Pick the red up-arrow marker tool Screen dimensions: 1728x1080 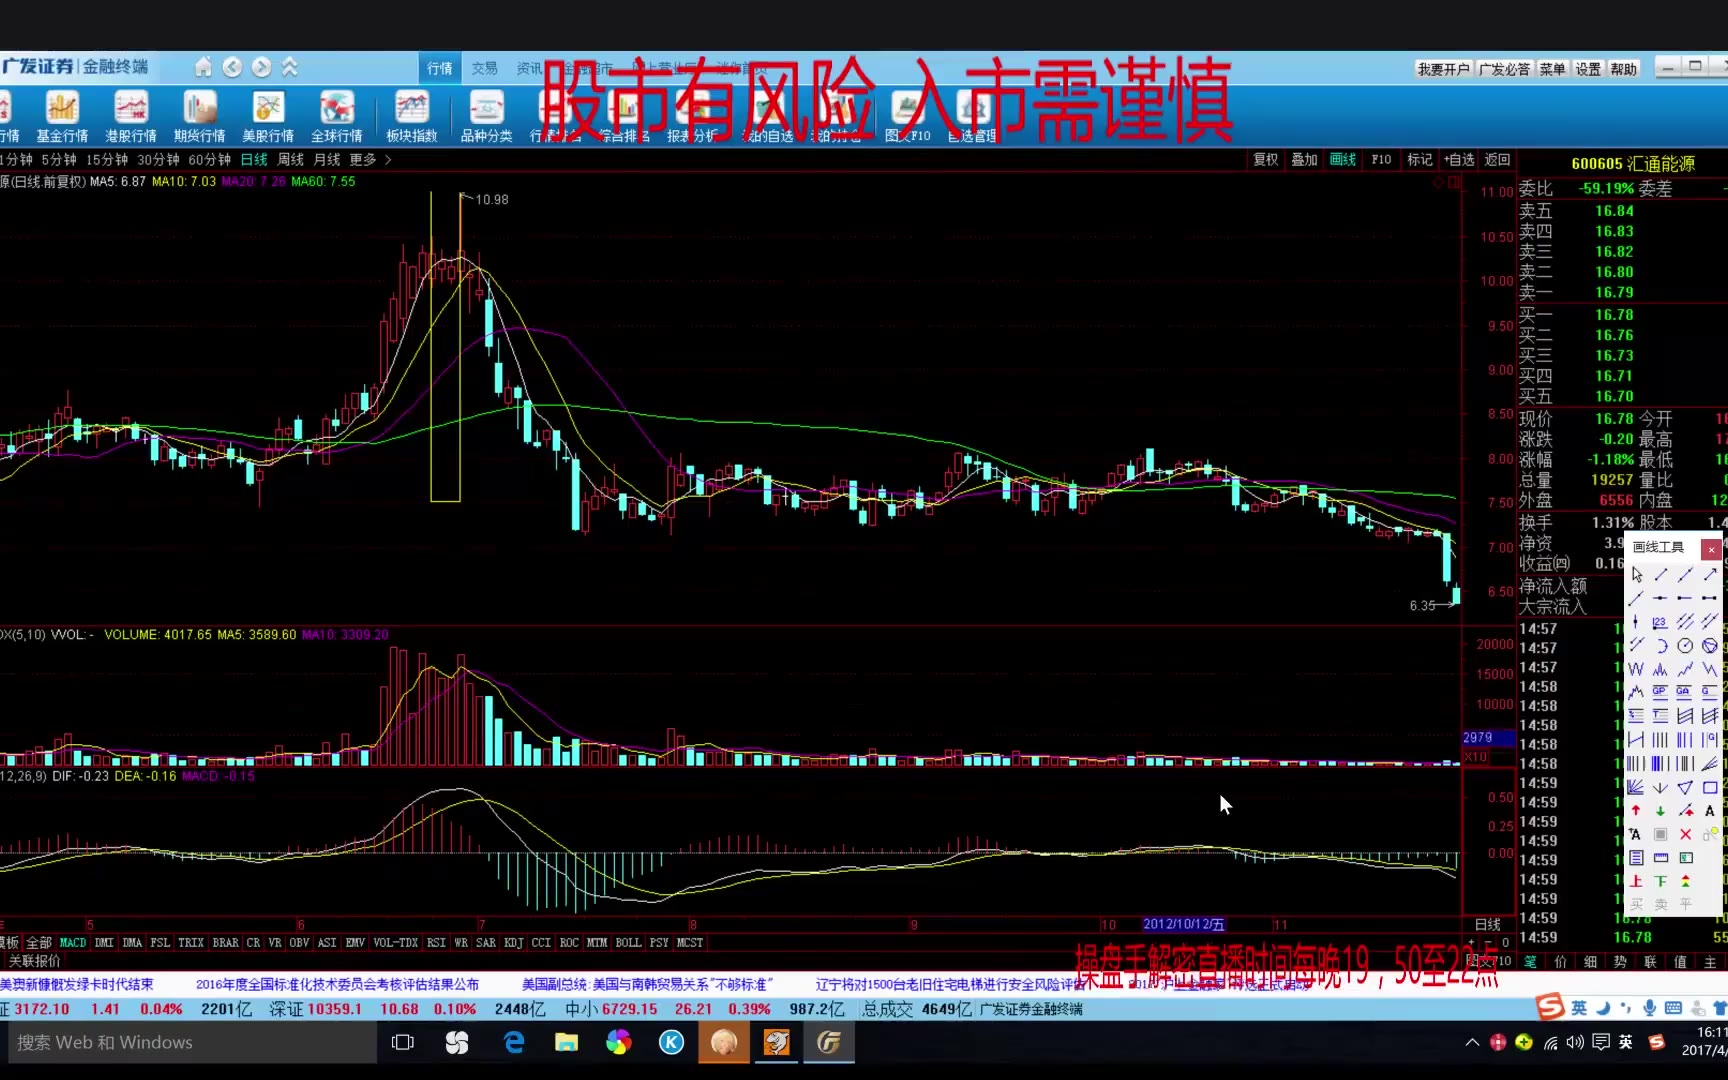pos(1636,811)
